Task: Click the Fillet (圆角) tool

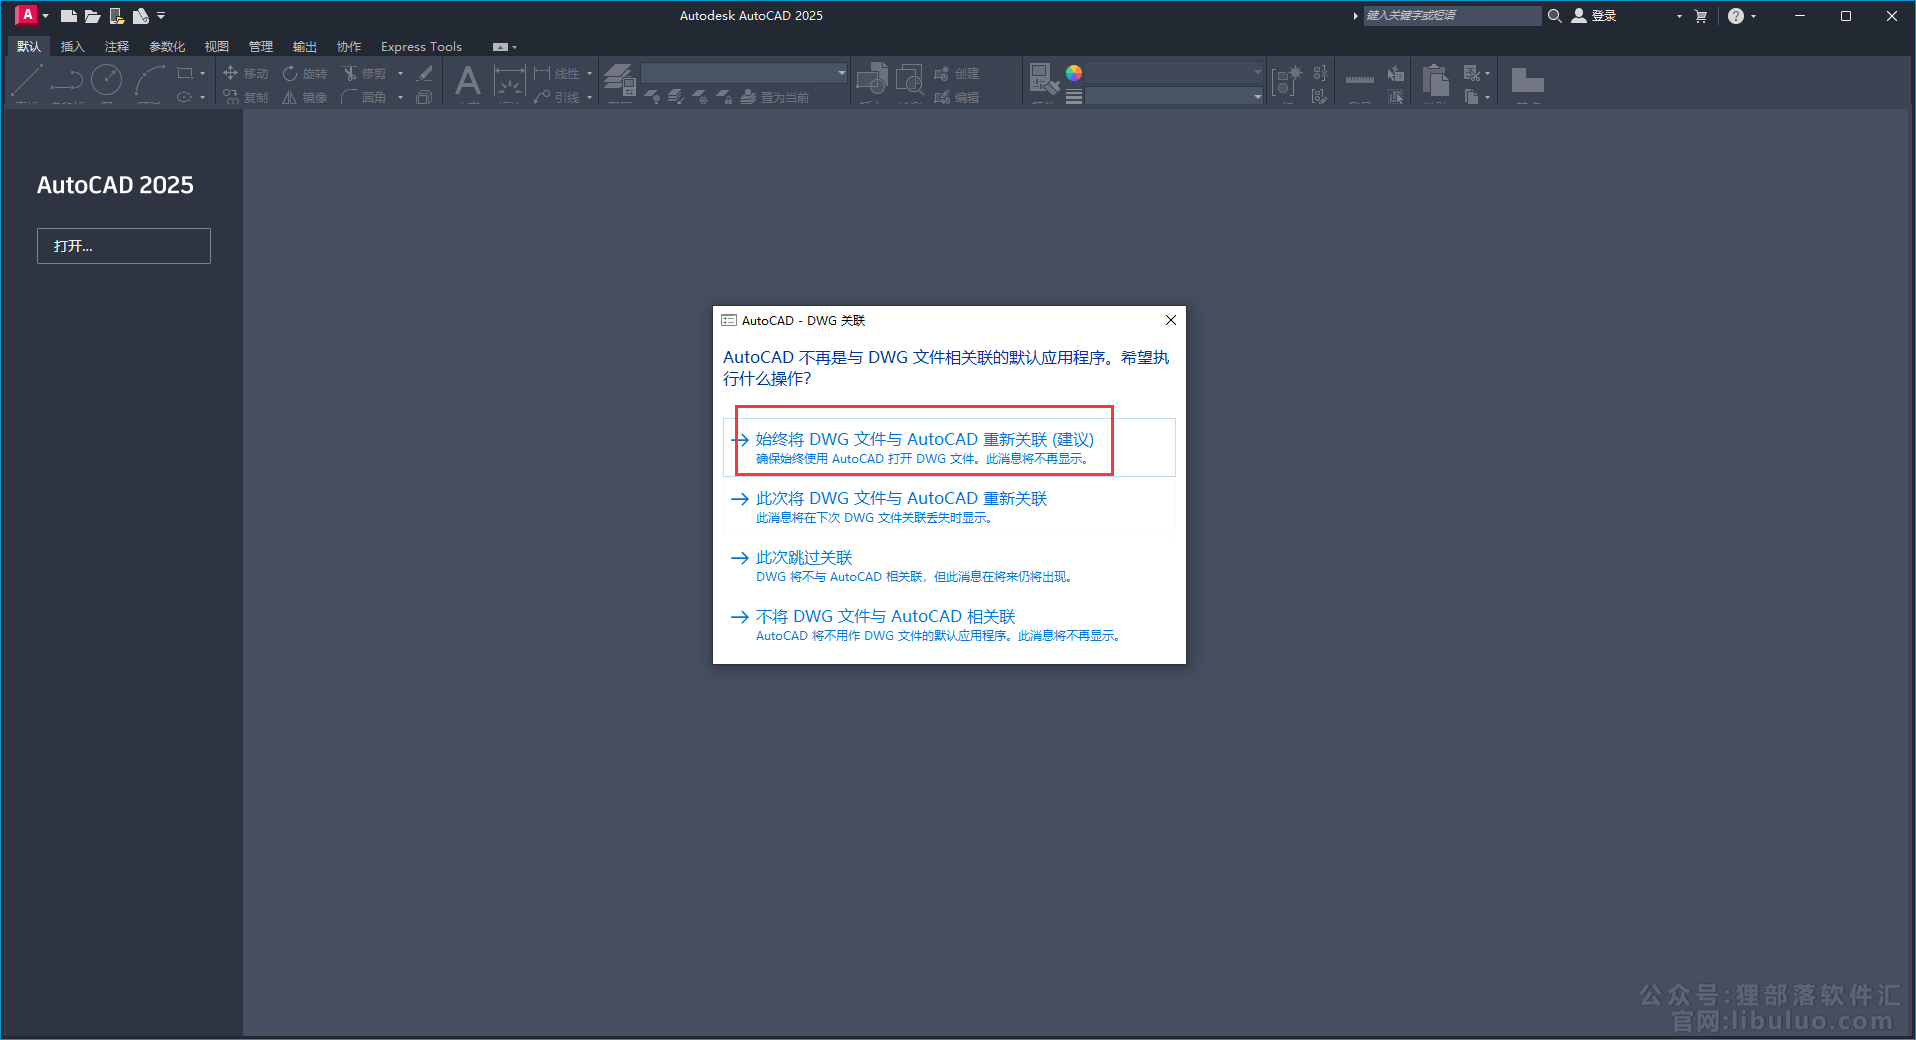Action: (x=364, y=97)
